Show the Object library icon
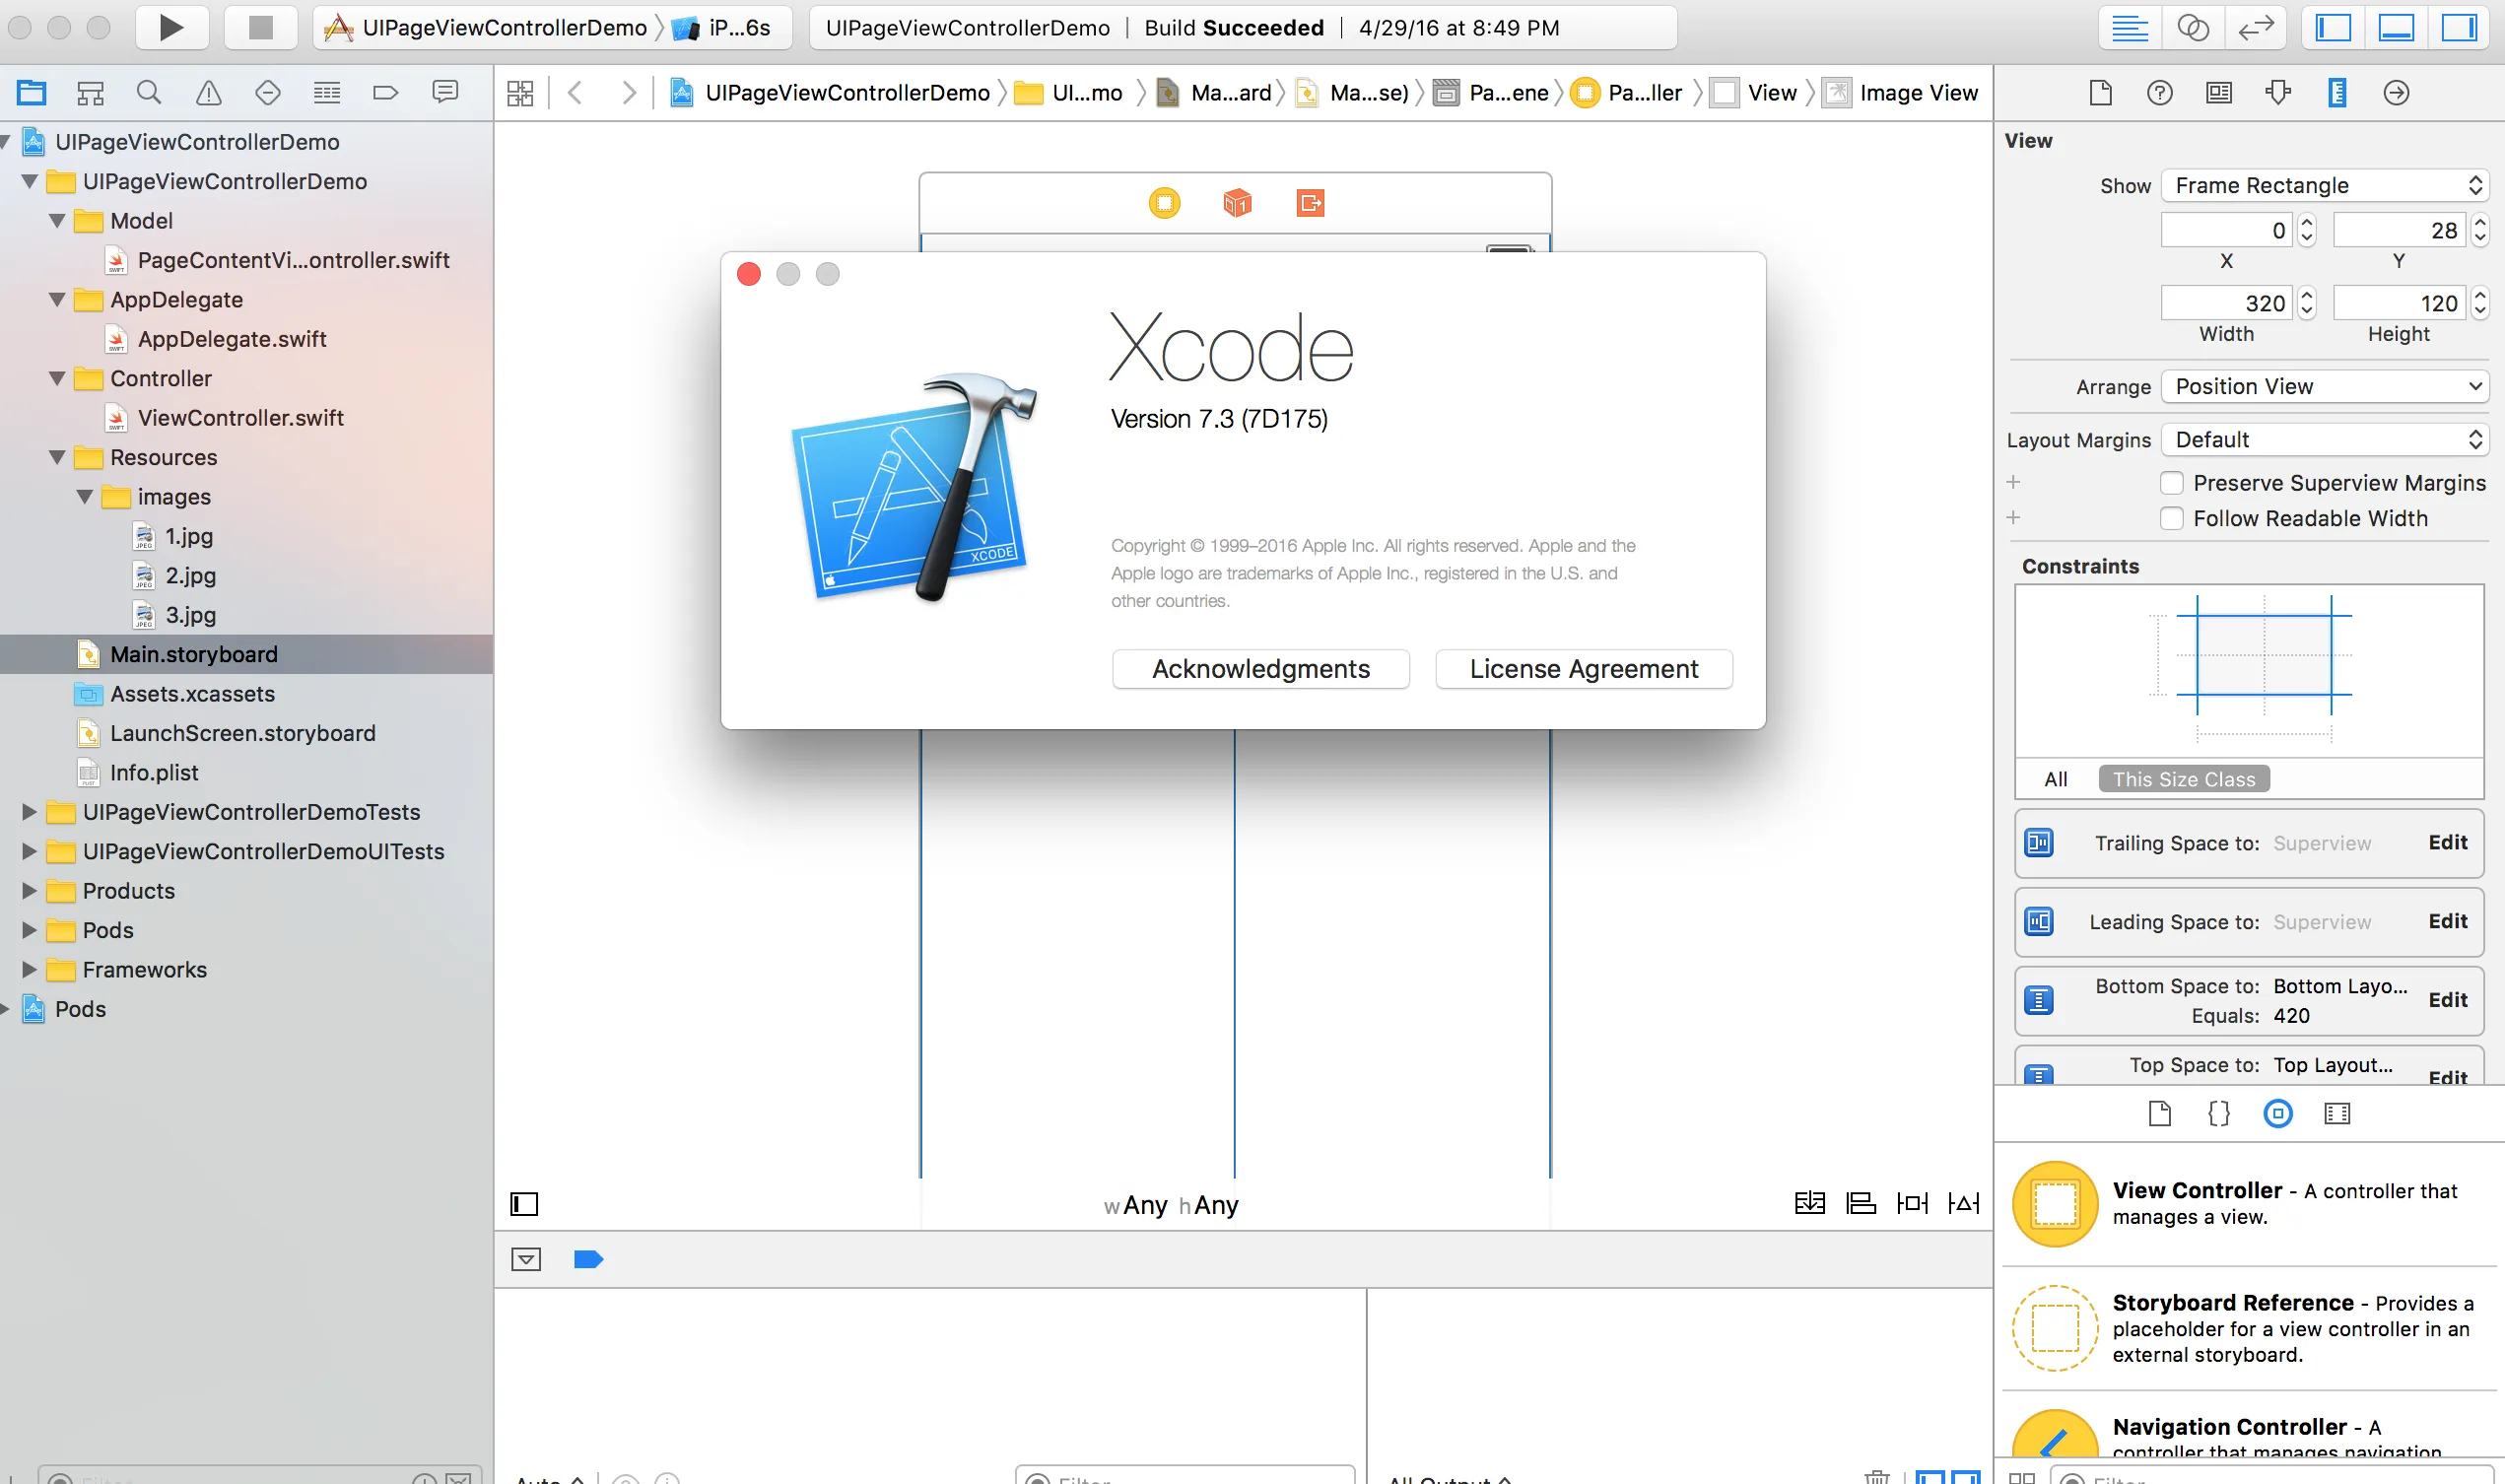The width and height of the screenshot is (2505, 1484). pyautogui.click(x=2278, y=1113)
